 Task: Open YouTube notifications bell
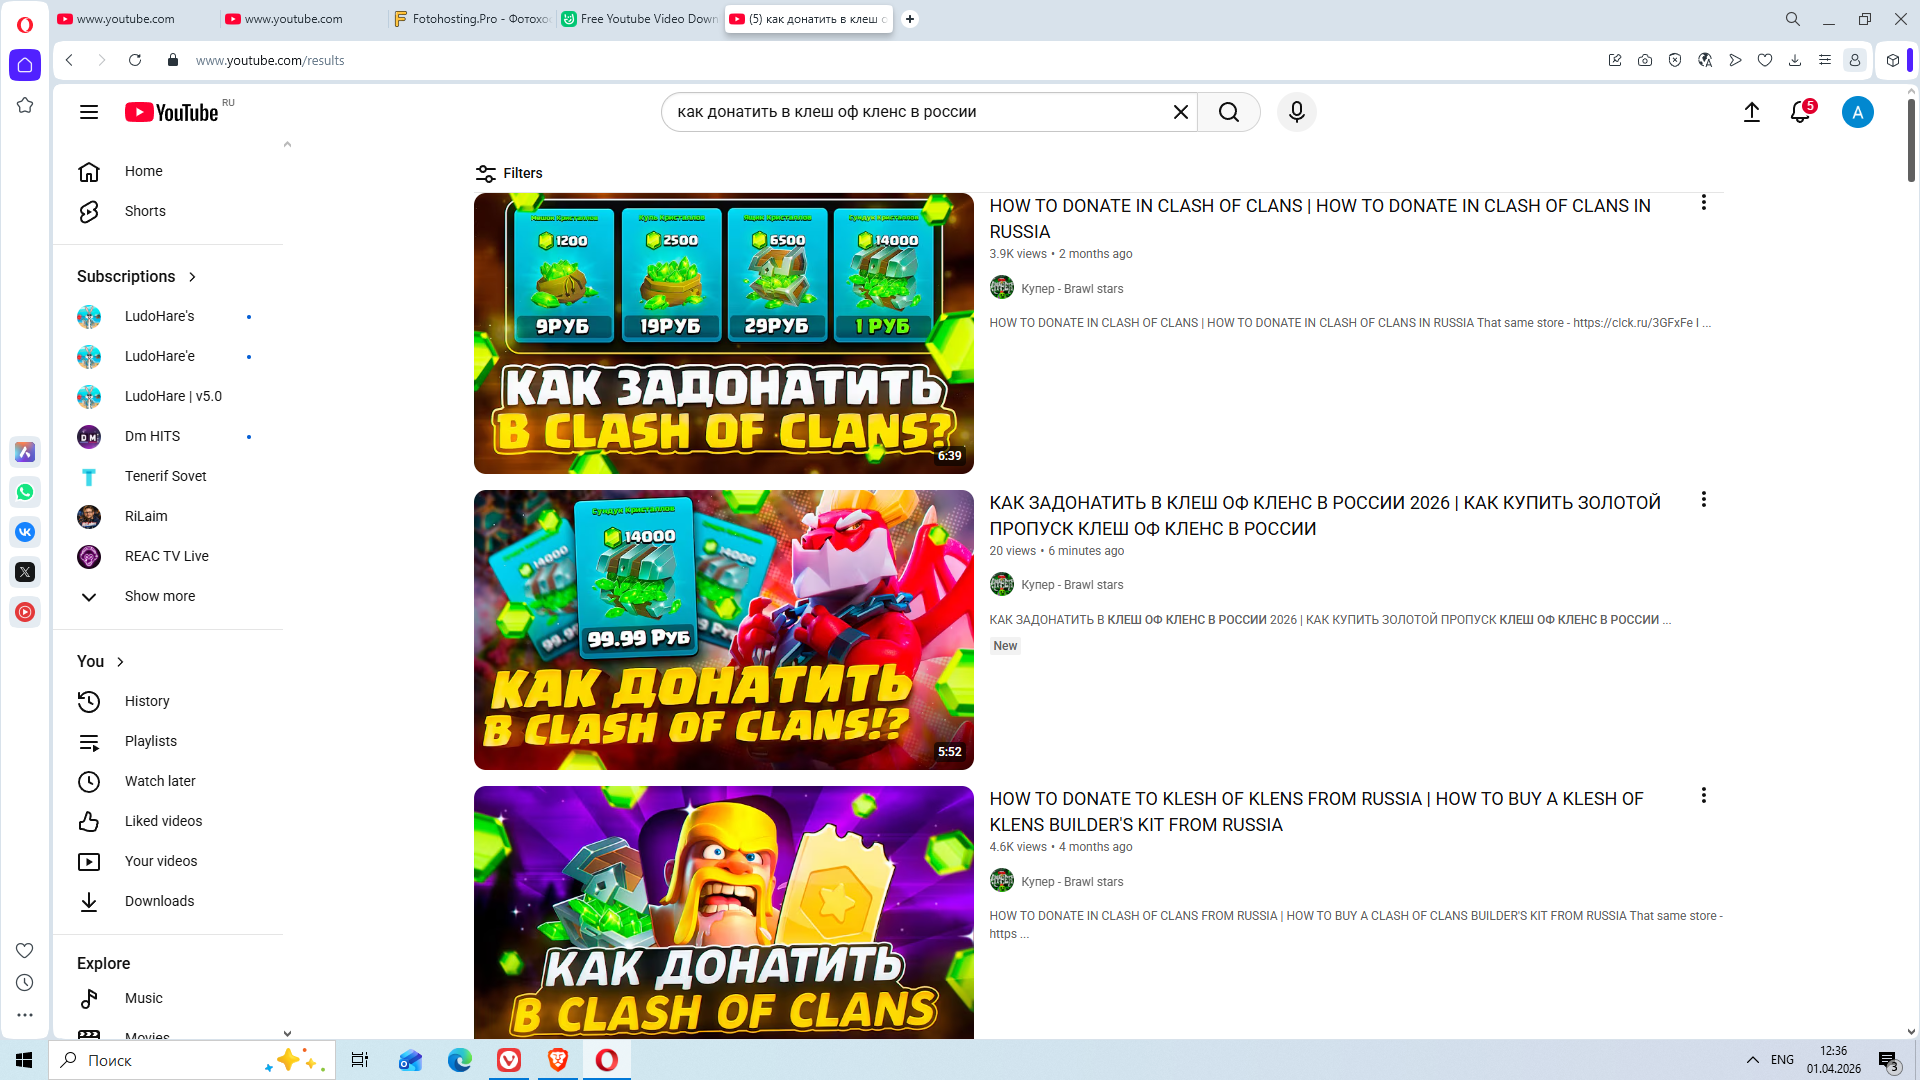pyautogui.click(x=1800, y=112)
